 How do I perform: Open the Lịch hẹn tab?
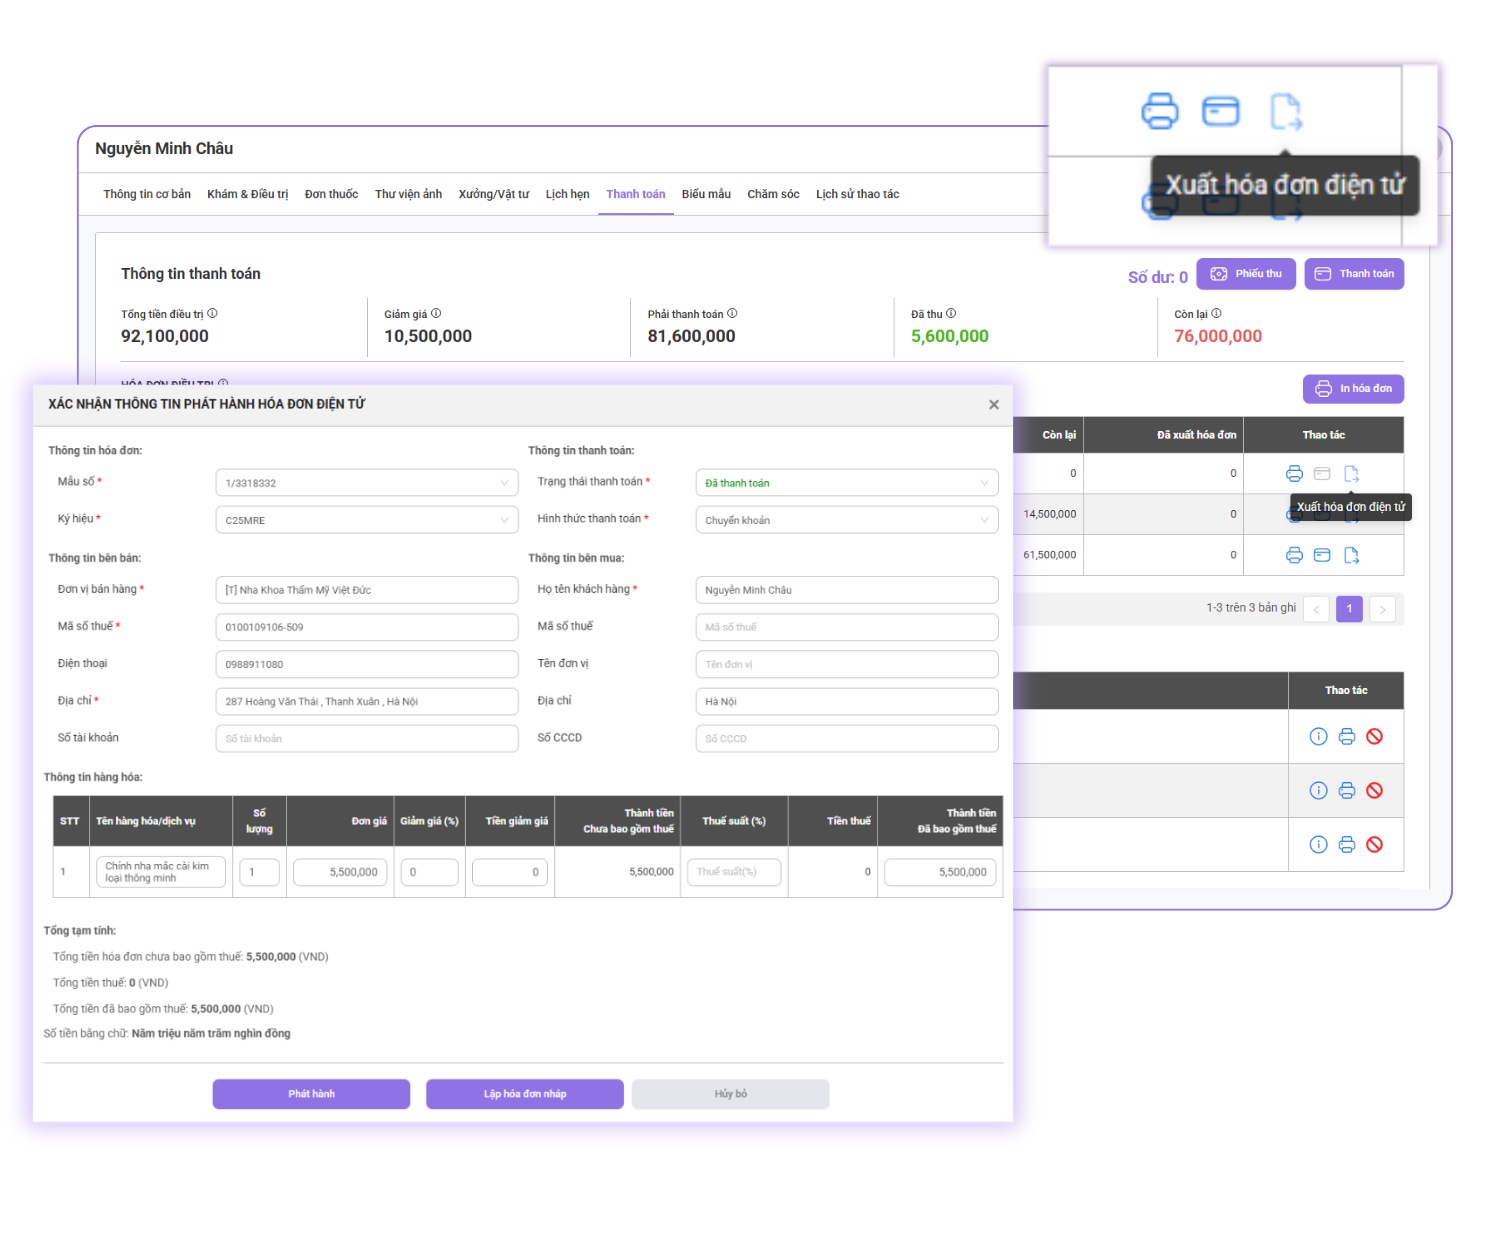pyautogui.click(x=567, y=194)
